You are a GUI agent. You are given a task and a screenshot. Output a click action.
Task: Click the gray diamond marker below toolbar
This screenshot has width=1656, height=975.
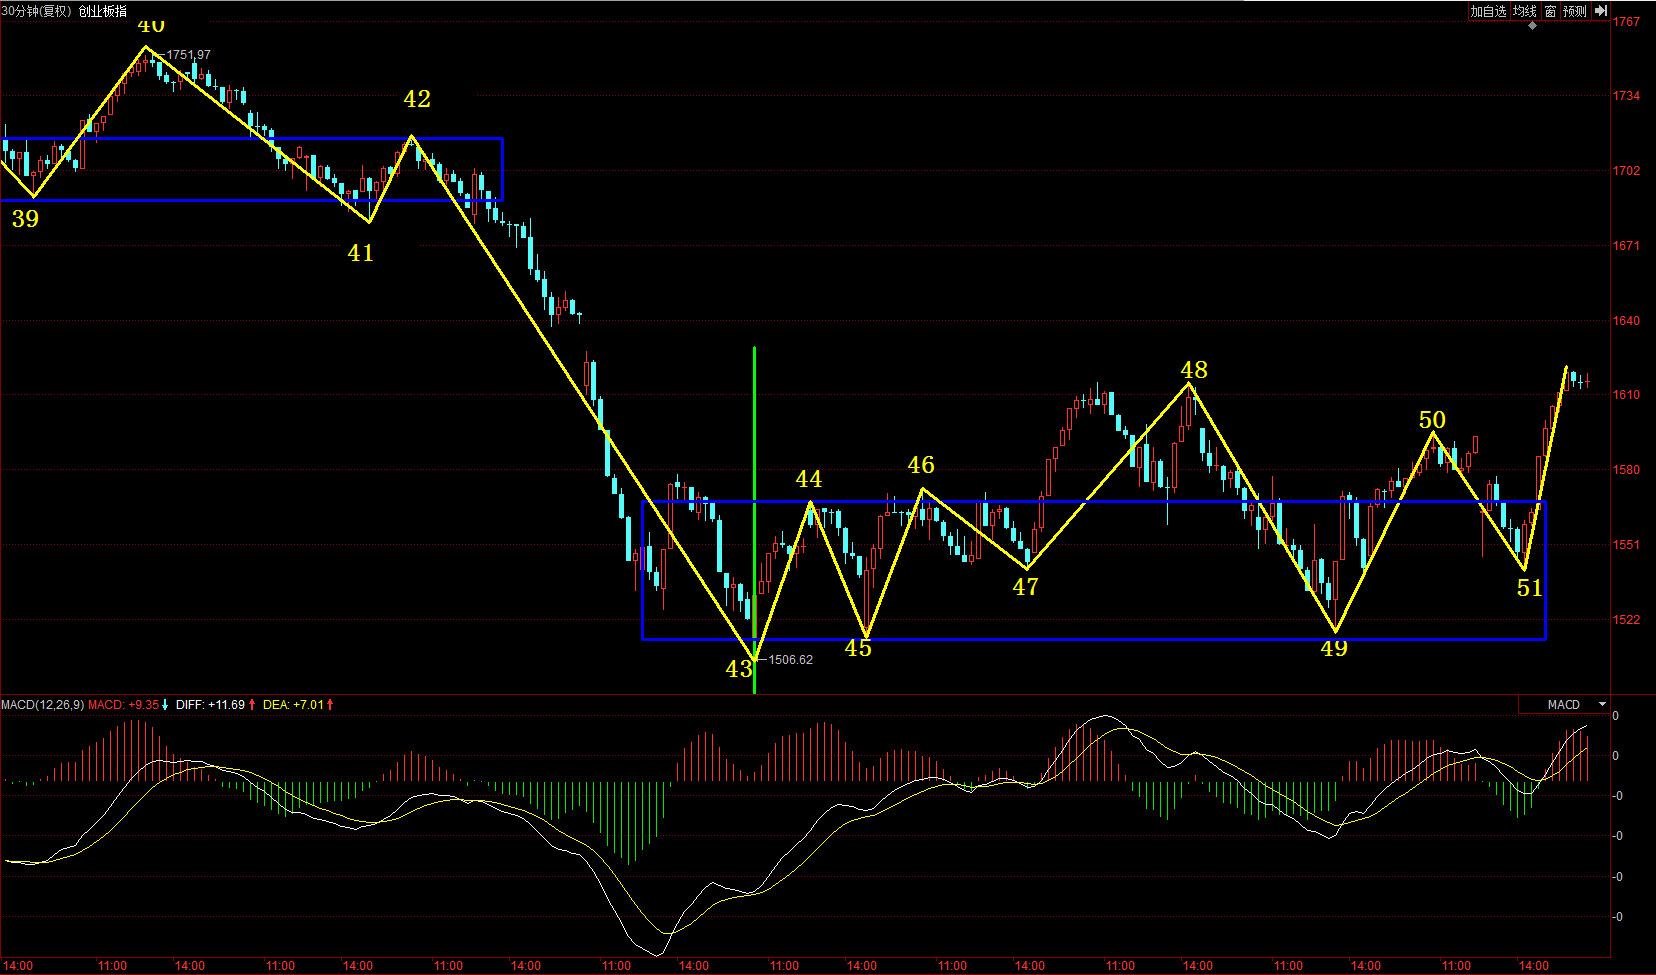click(x=1532, y=25)
